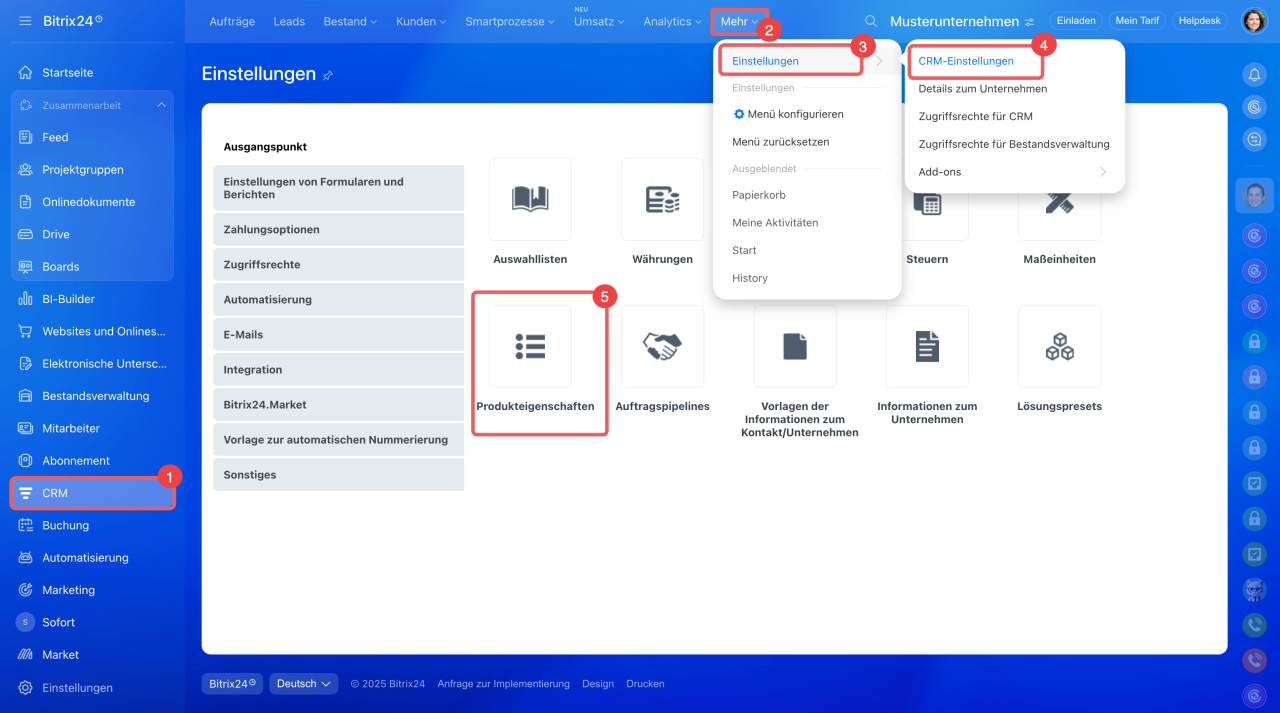
Task: Click the Drucken footer link
Action: tap(645, 684)
